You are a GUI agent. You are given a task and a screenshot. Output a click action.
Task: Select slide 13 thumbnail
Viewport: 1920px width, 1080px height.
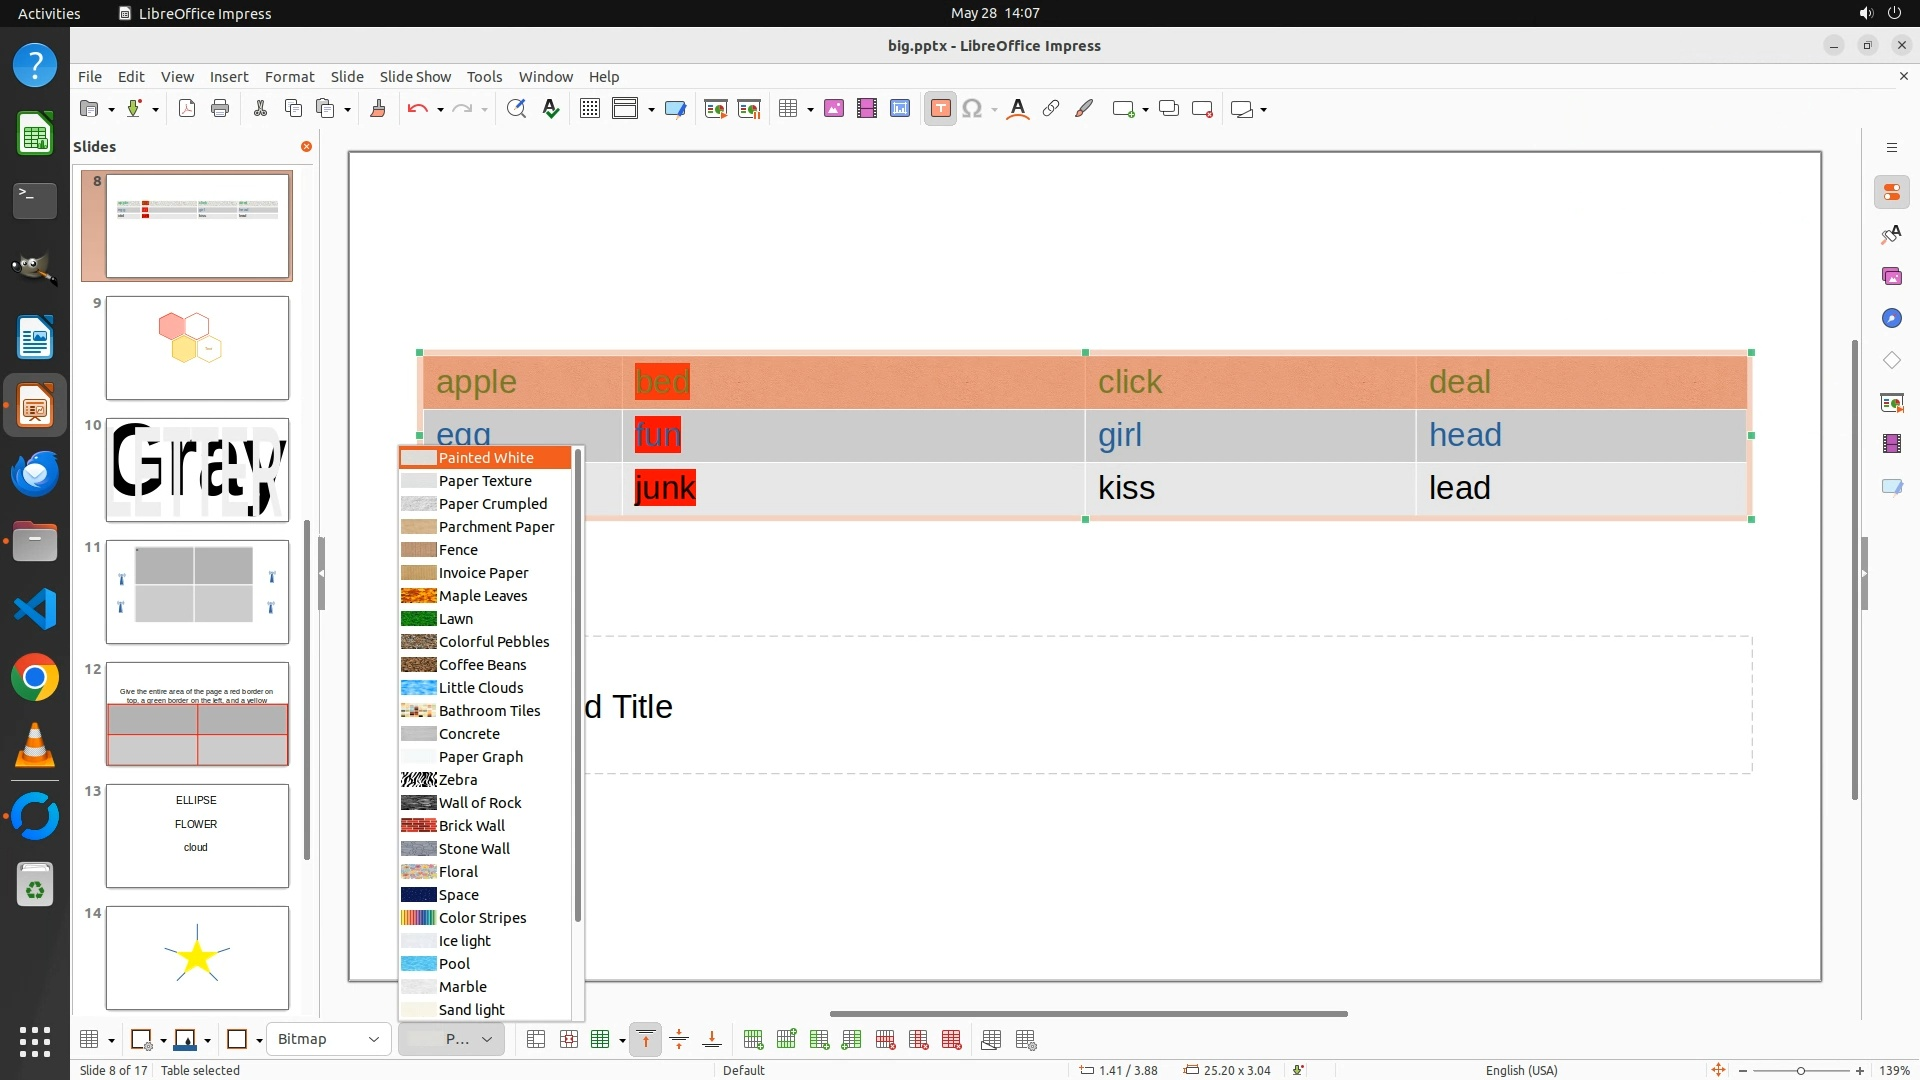197,836
